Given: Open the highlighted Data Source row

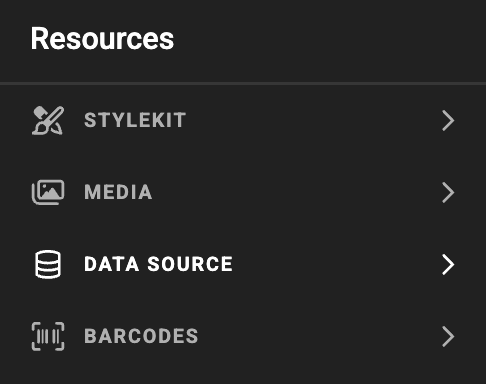Looking at the screenshot, I should point(243,264).
